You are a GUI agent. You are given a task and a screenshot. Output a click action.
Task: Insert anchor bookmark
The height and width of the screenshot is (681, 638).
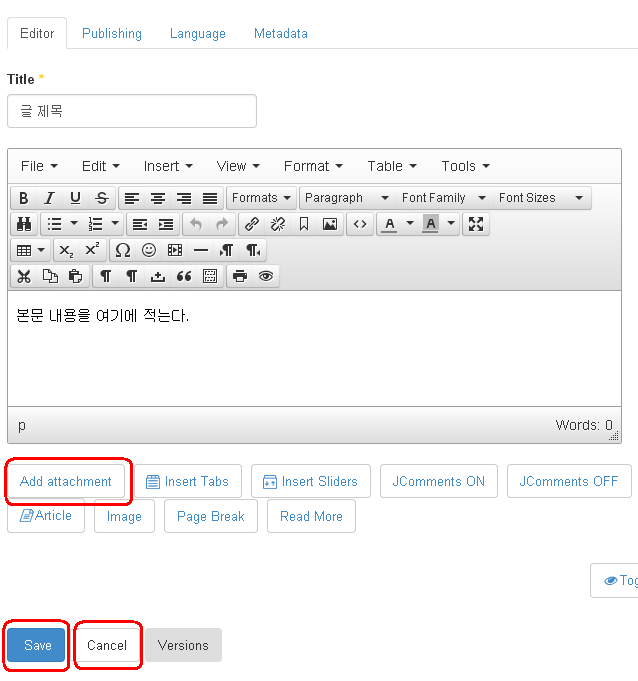pyautogui.click(x=304, y=224)
